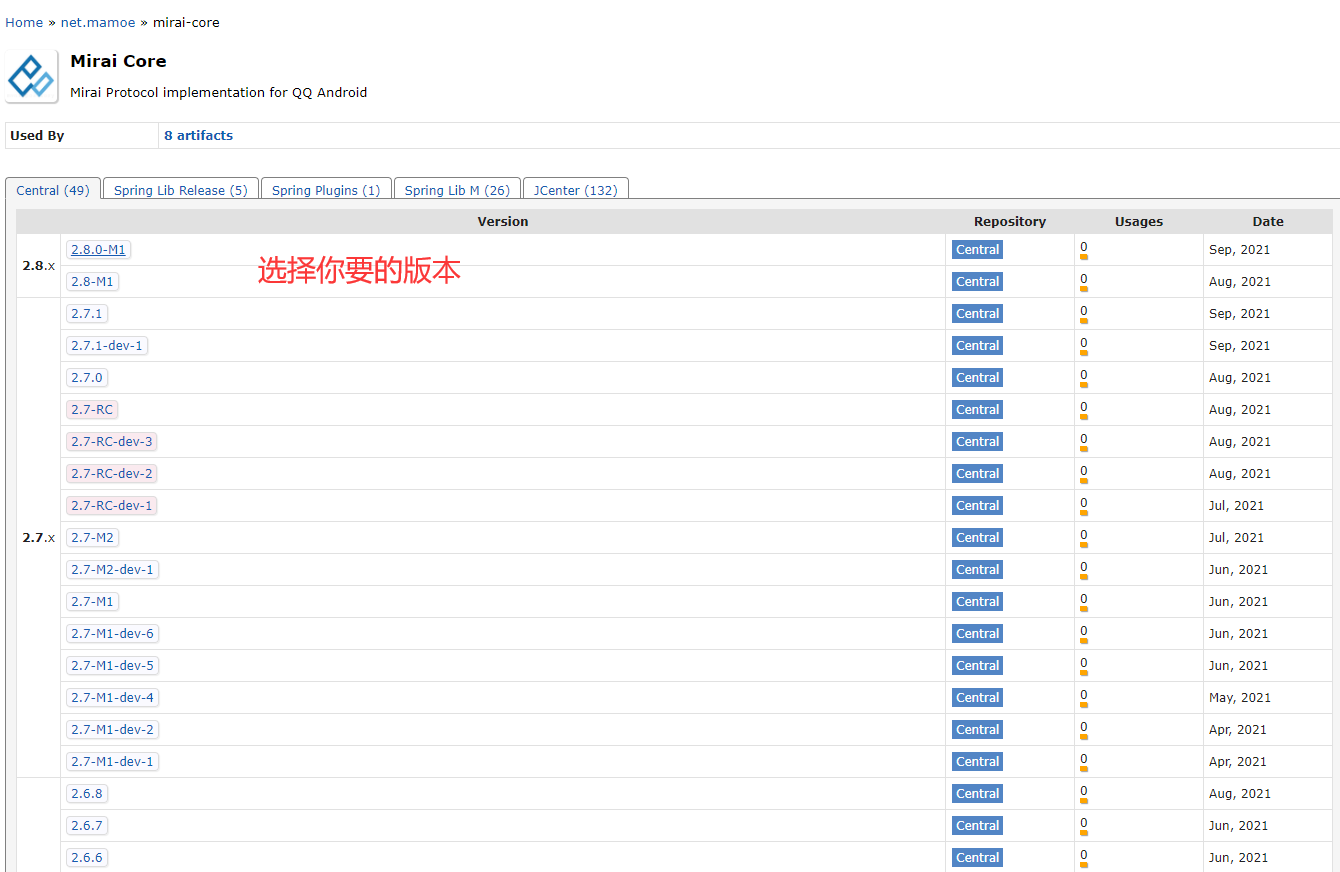
Task: Open version 2.7-RC-dev-3
Action: tap(112, 442)
